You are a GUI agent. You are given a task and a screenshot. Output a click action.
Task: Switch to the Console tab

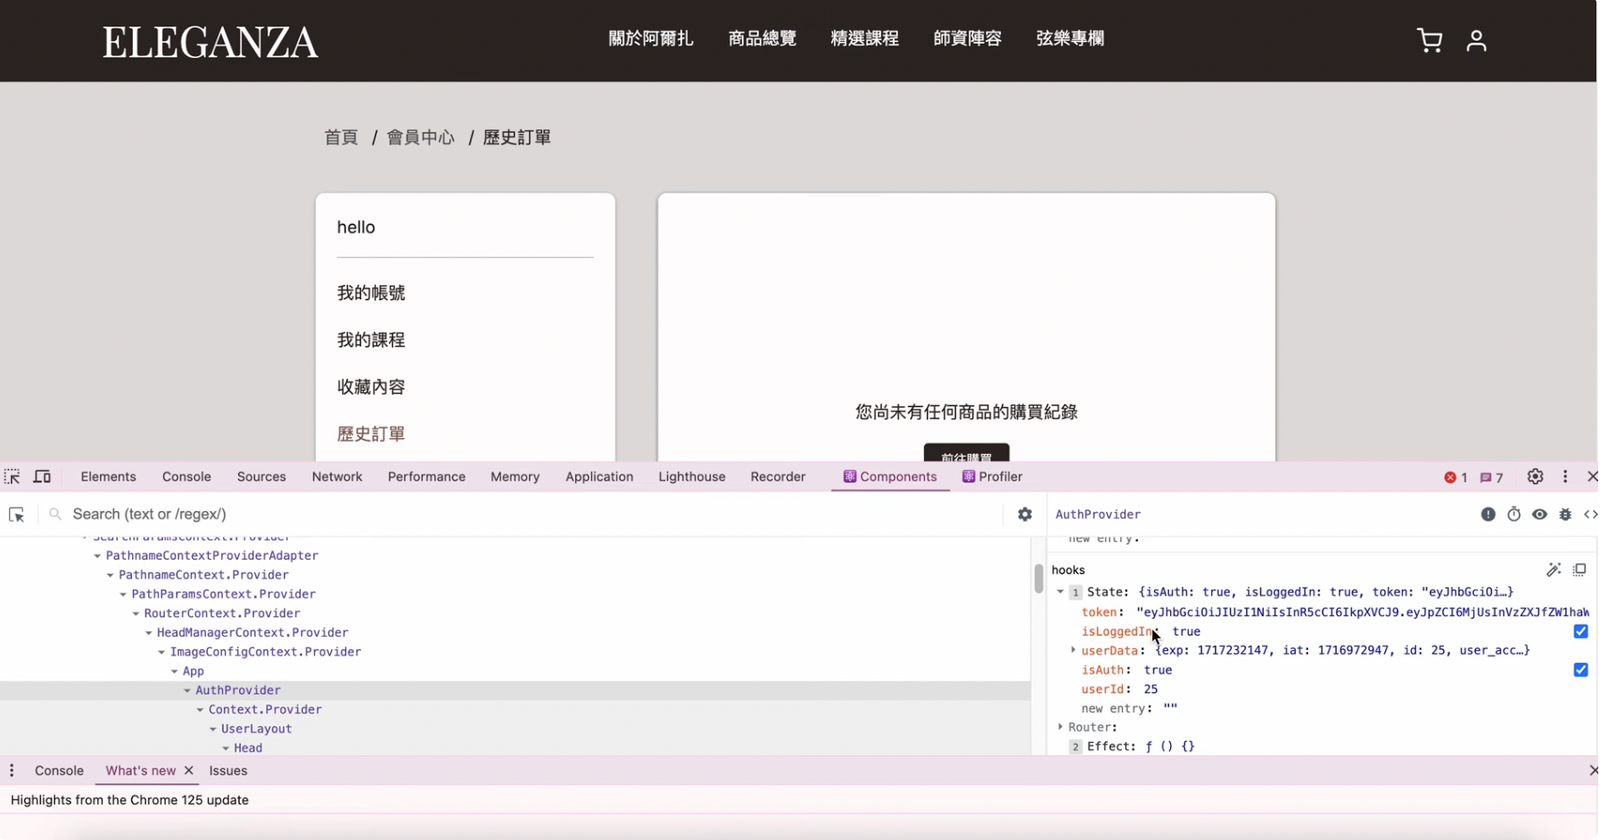[186, 477]
